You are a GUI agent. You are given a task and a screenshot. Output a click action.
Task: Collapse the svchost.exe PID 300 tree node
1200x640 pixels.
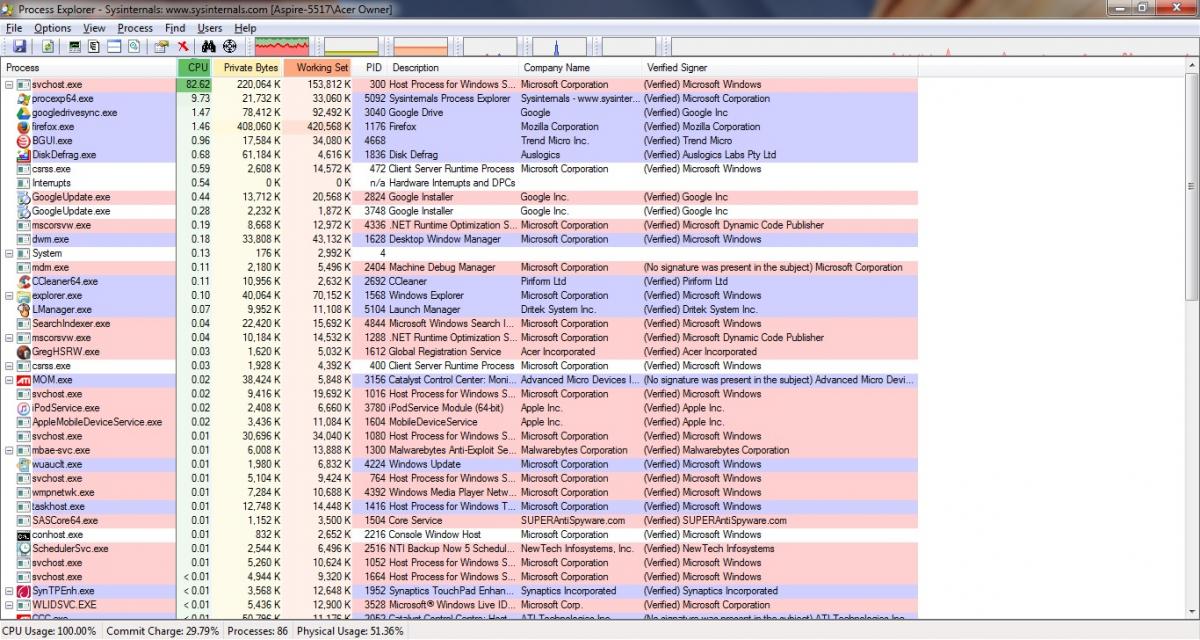point(10,85)
